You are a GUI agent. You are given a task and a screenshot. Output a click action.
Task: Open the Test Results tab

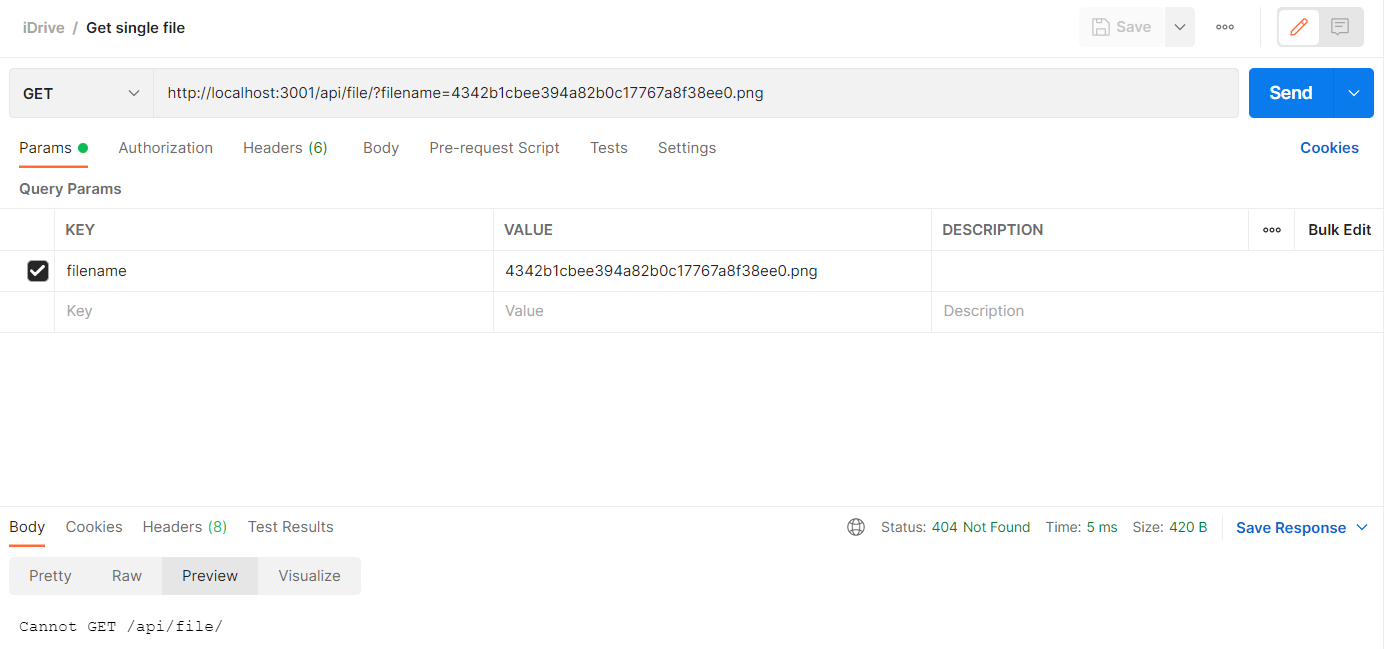(x=291, y=527)
